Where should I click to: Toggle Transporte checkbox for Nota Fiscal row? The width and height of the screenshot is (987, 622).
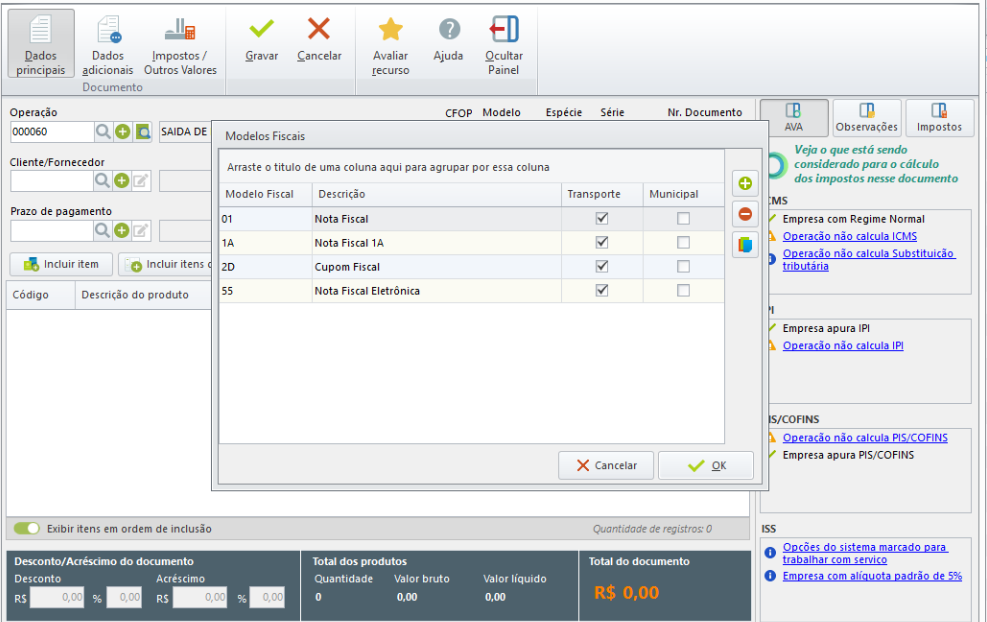[602, 218]
